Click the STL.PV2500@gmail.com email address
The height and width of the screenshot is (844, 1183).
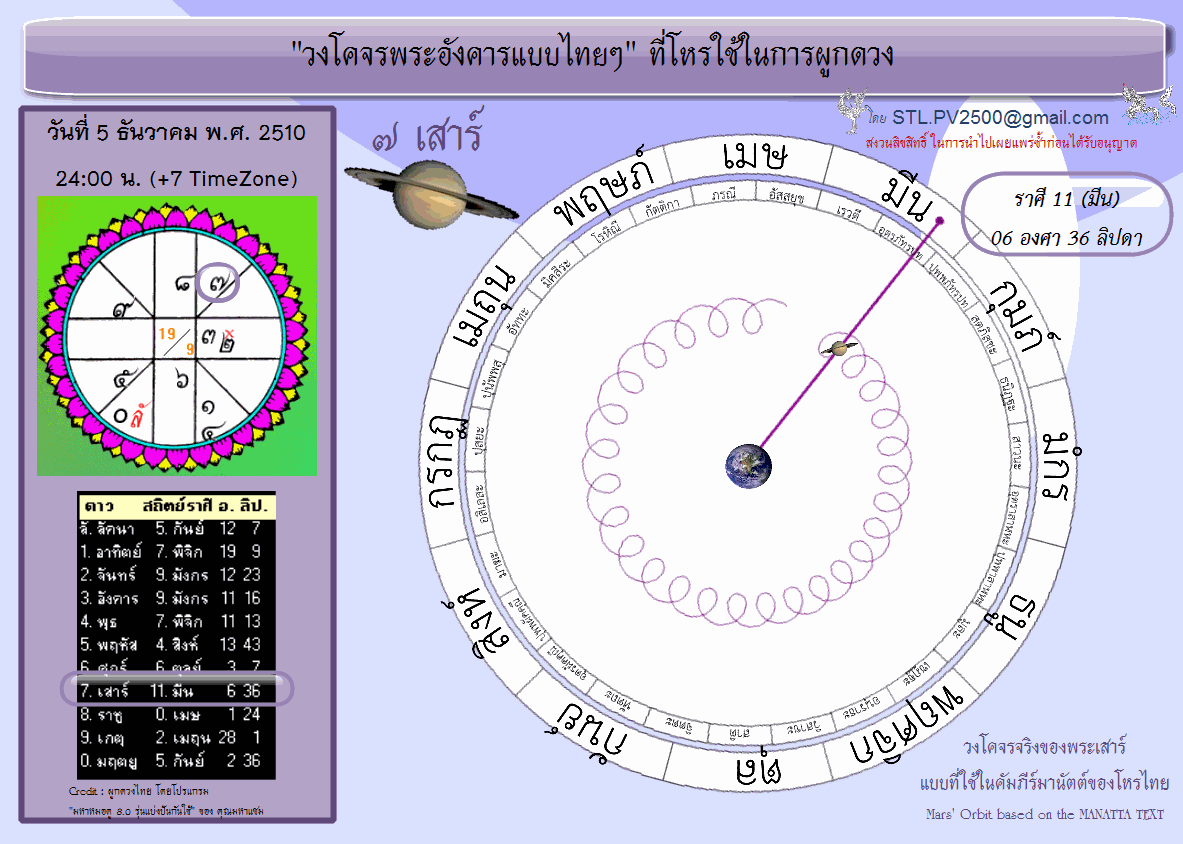tap(1000, 118)
